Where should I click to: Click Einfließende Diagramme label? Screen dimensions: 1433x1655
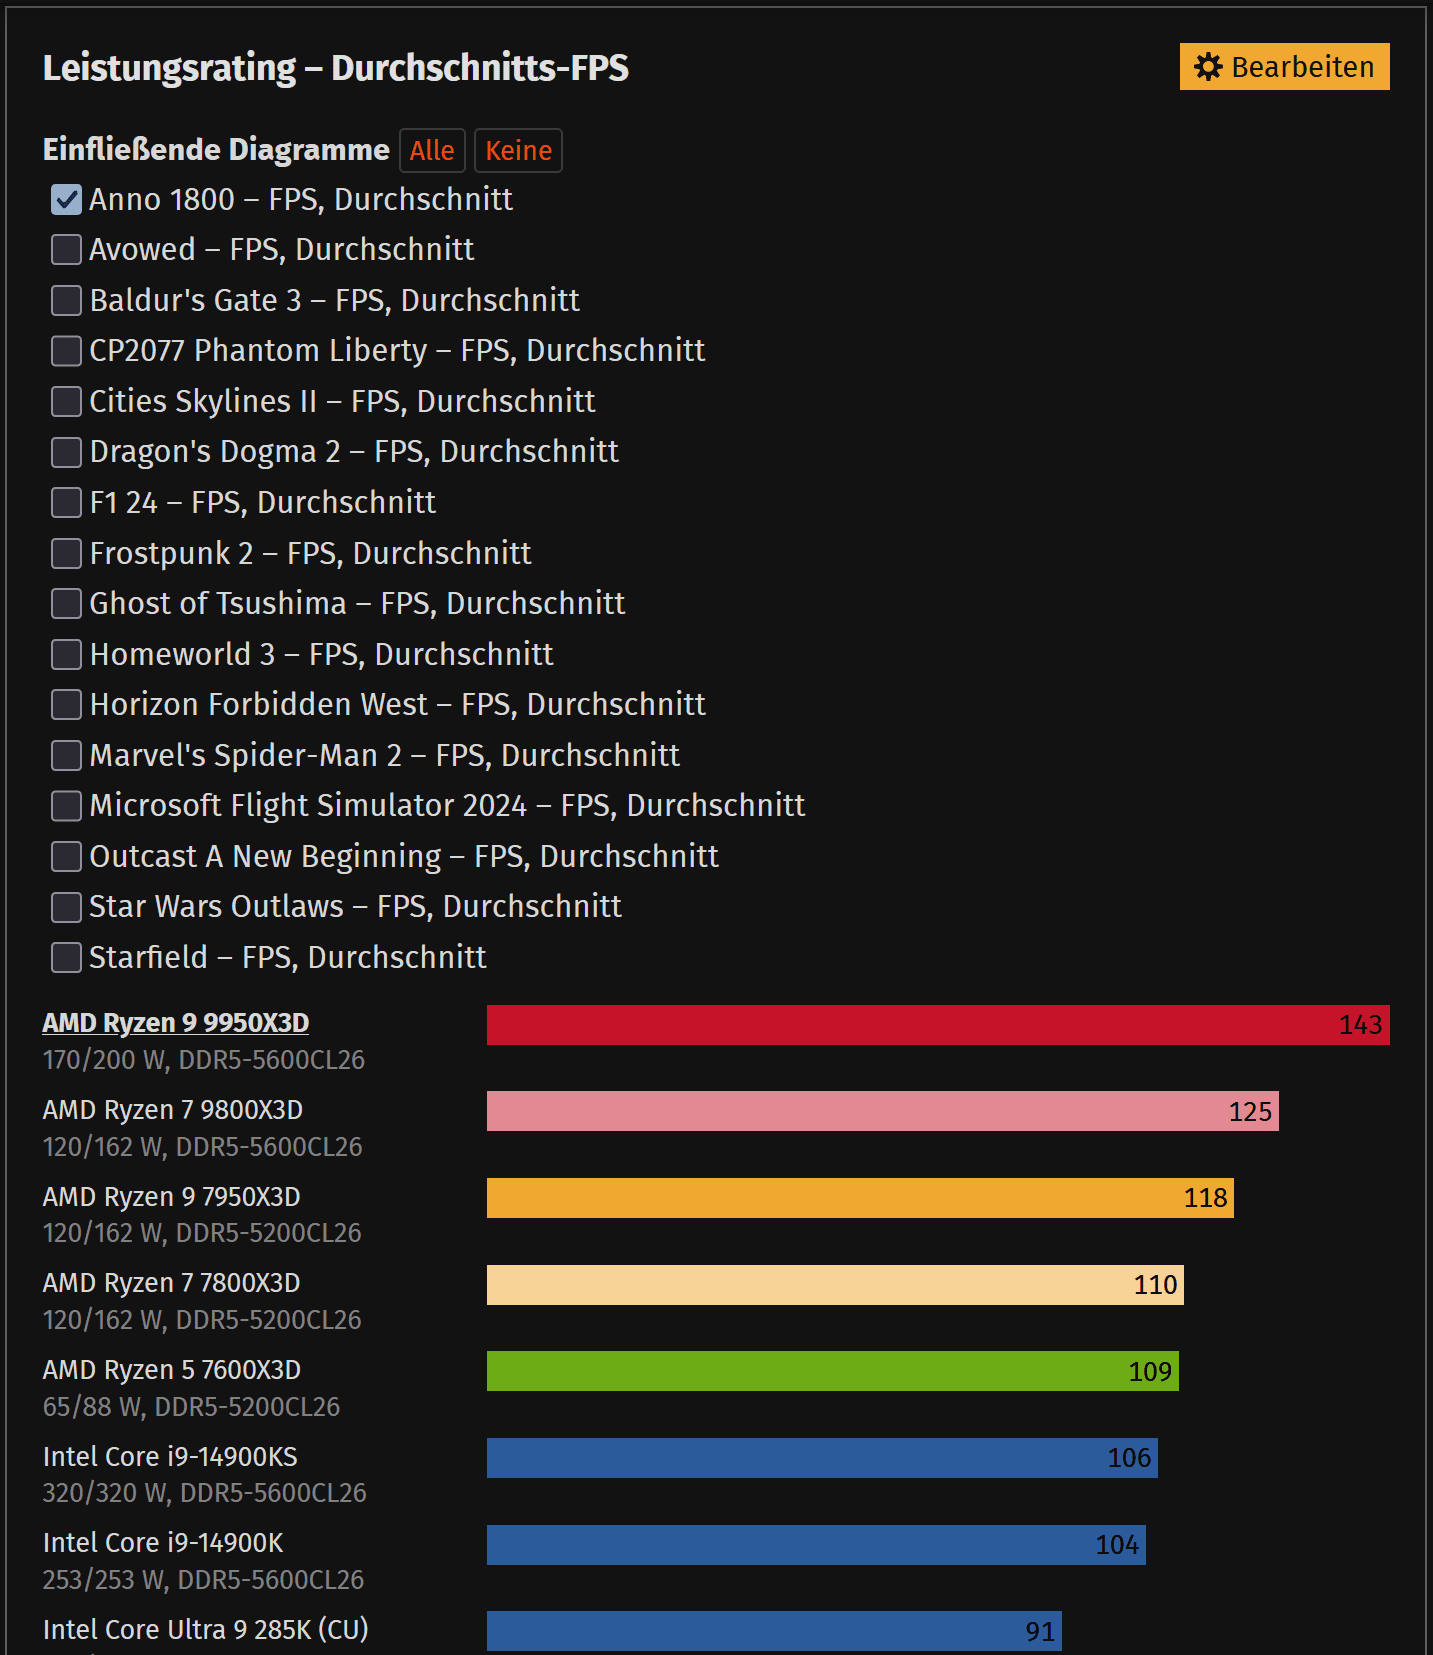click(x=216, y=150)
